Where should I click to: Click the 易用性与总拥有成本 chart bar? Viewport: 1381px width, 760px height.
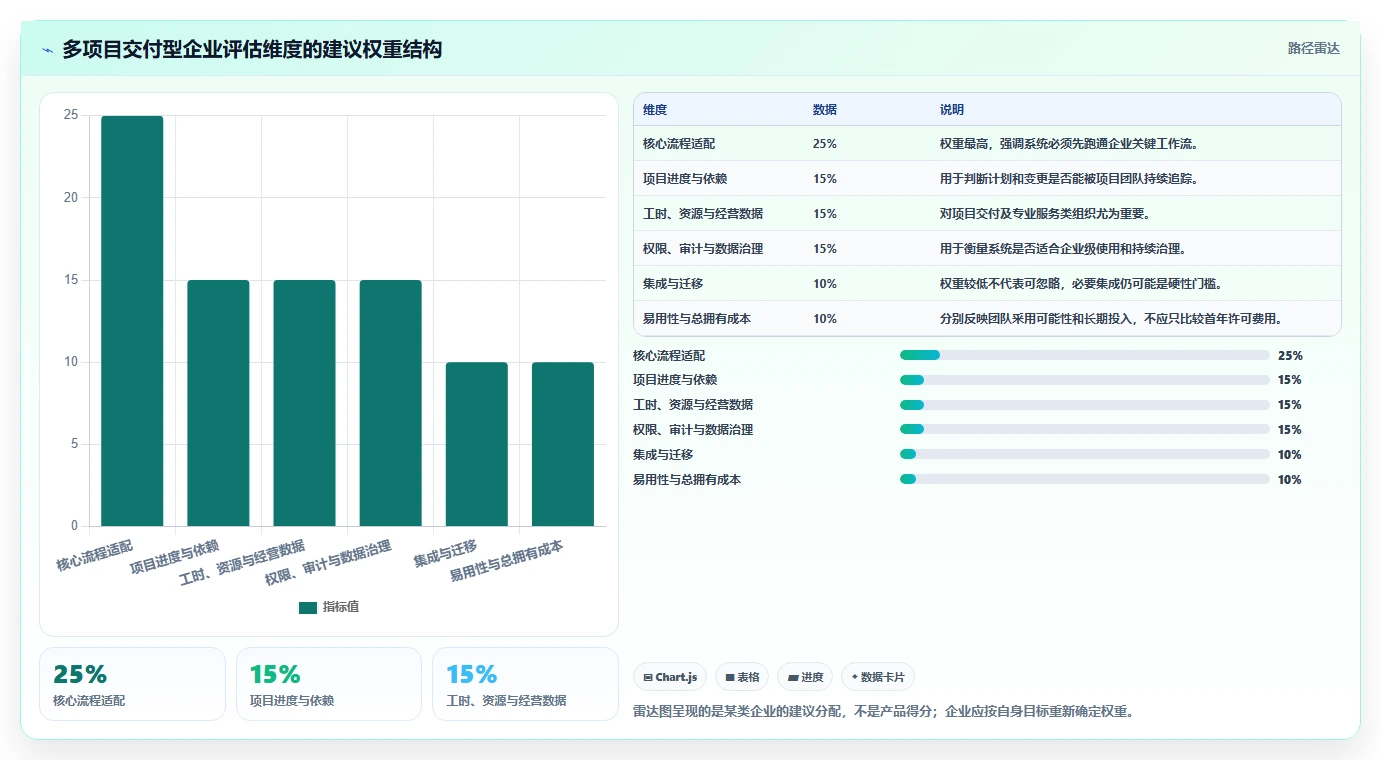562,444
